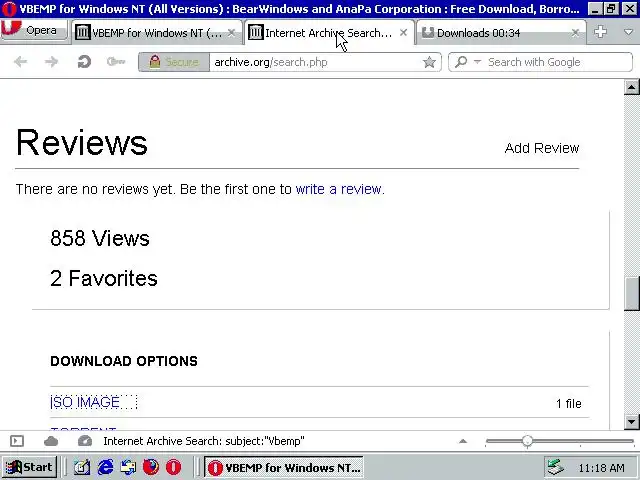Click the Show Desktop quick launch icon
The height and width of the screenshot is (480, 640).
(128, 467)
